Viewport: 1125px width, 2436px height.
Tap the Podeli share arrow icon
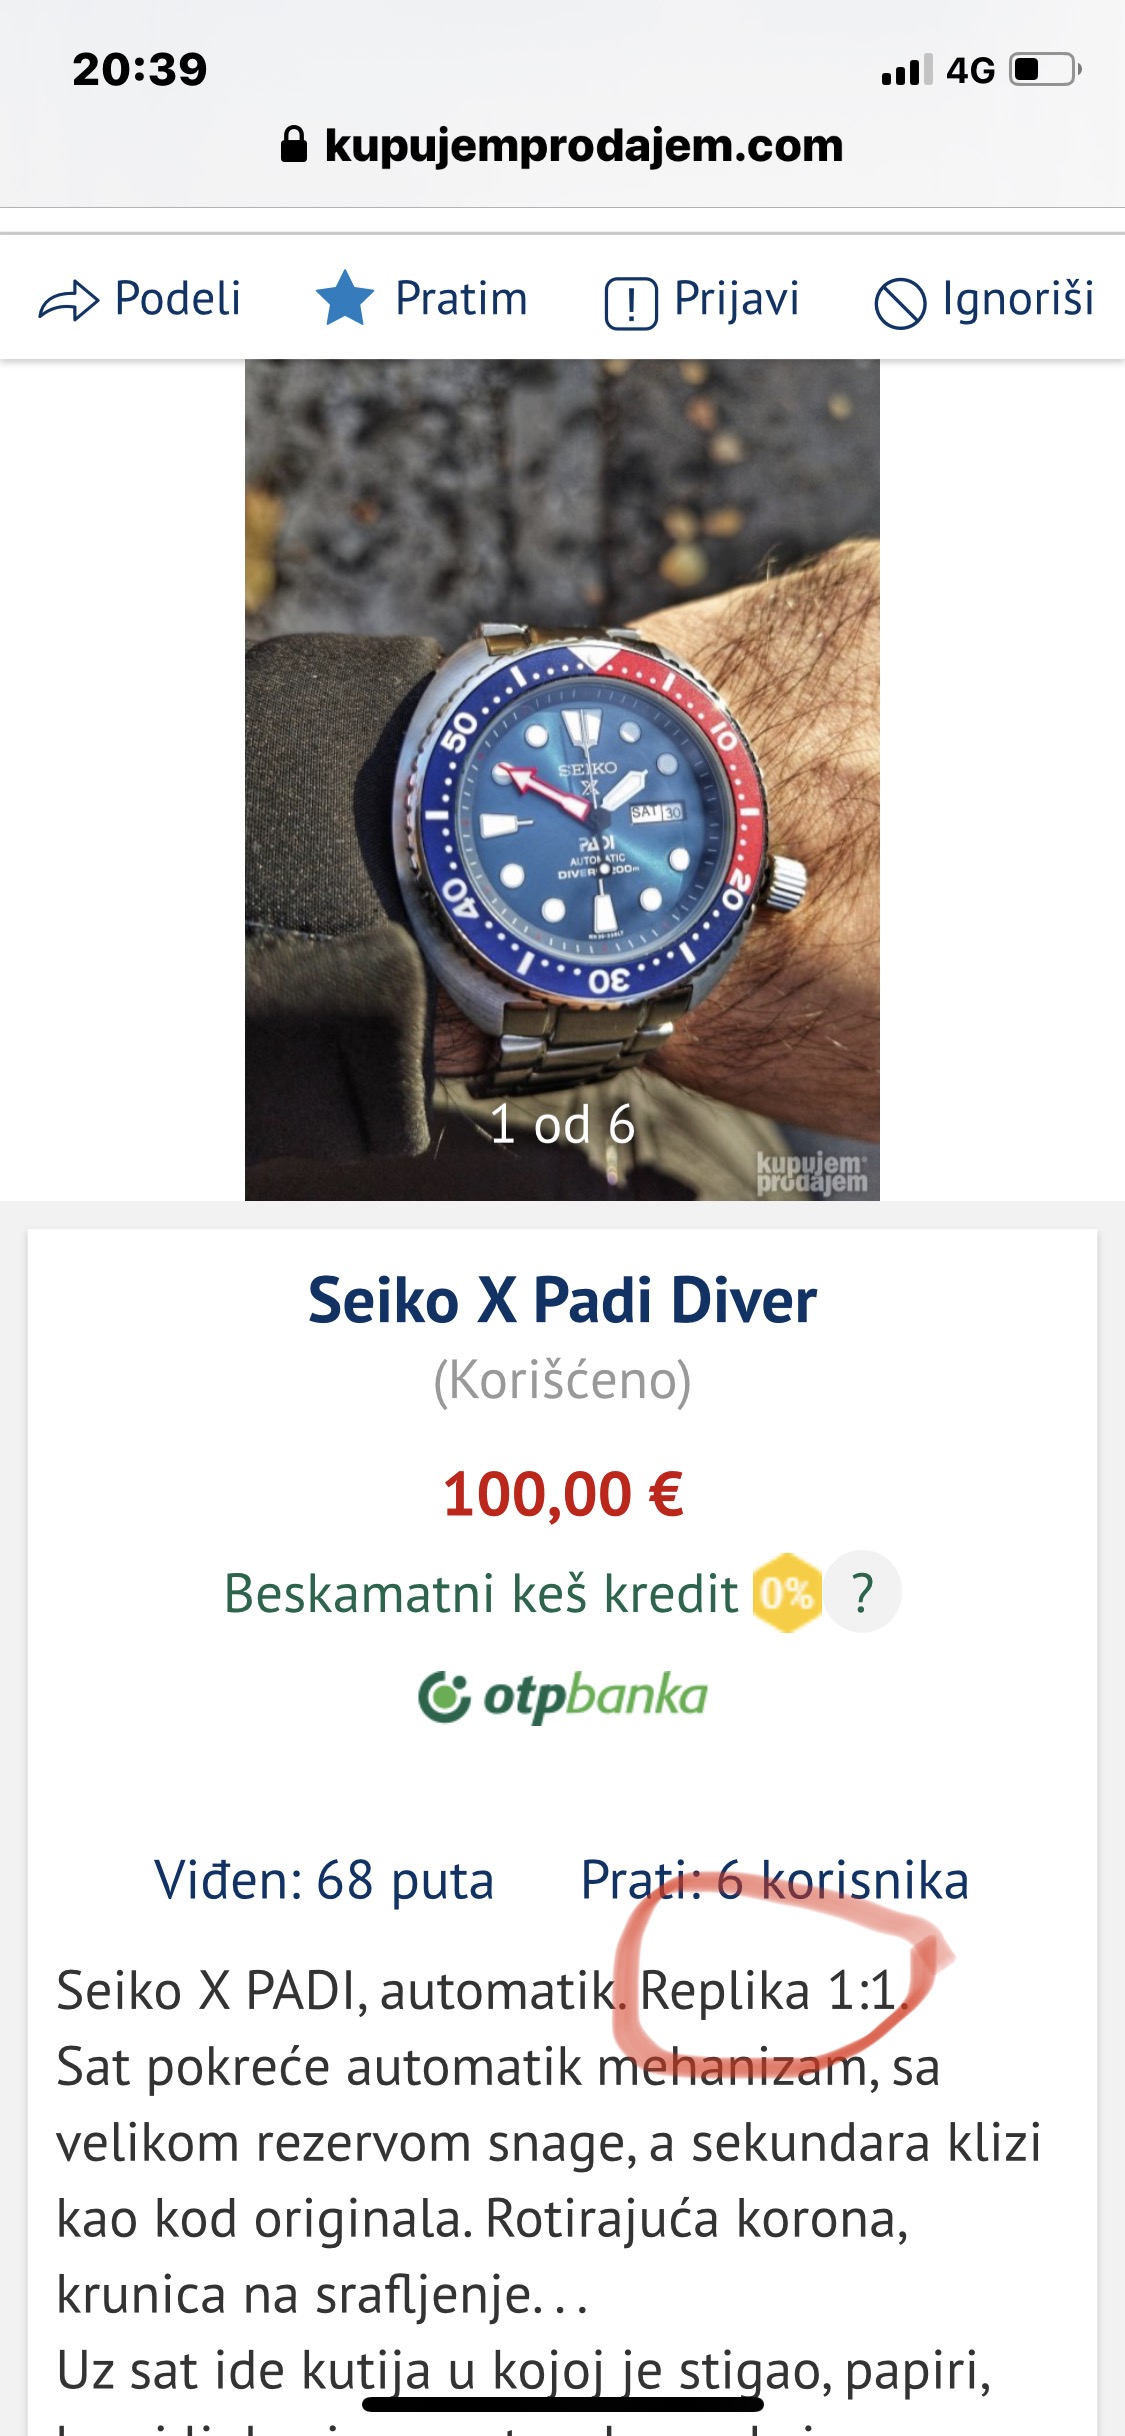(69, 301)
